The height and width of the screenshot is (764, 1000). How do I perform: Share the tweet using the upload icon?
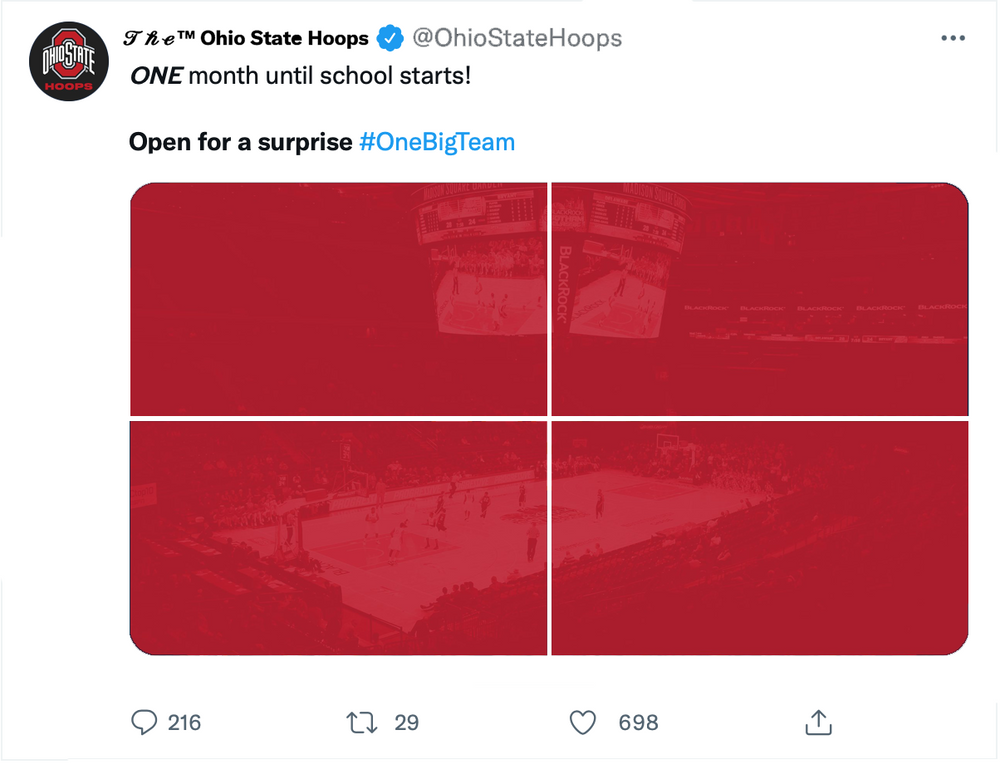(819, 721)
